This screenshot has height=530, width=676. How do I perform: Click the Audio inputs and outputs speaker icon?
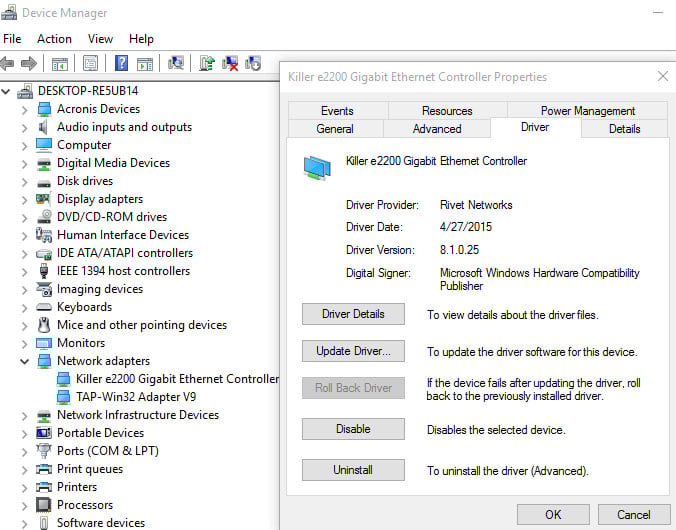(x=44, y=127)
